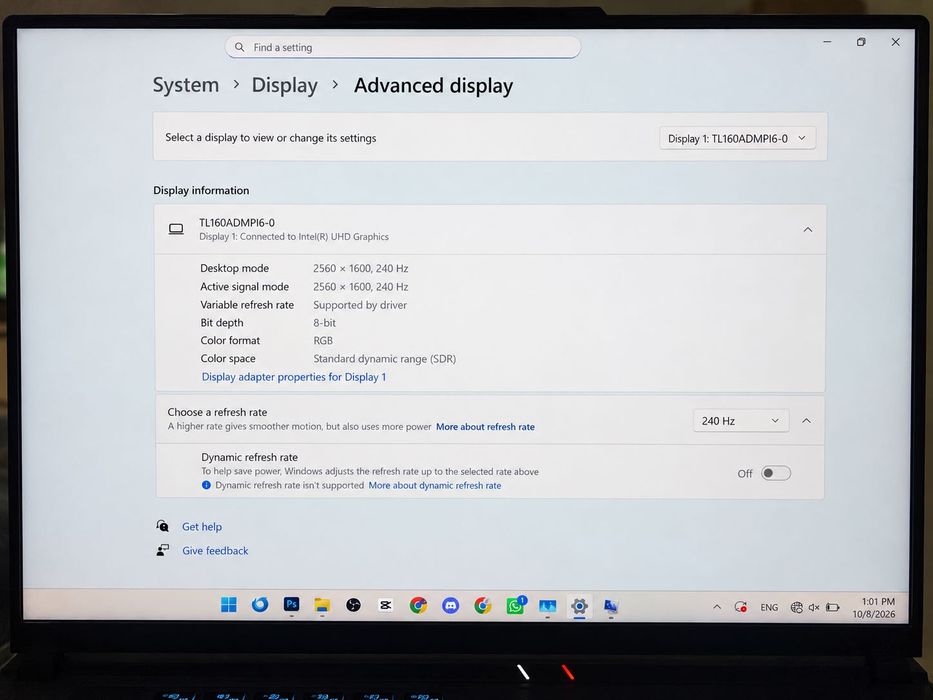933x700 pixels.
Task: Open the first Chrome icon in the taskbar
Action: (x=418, y=606)
